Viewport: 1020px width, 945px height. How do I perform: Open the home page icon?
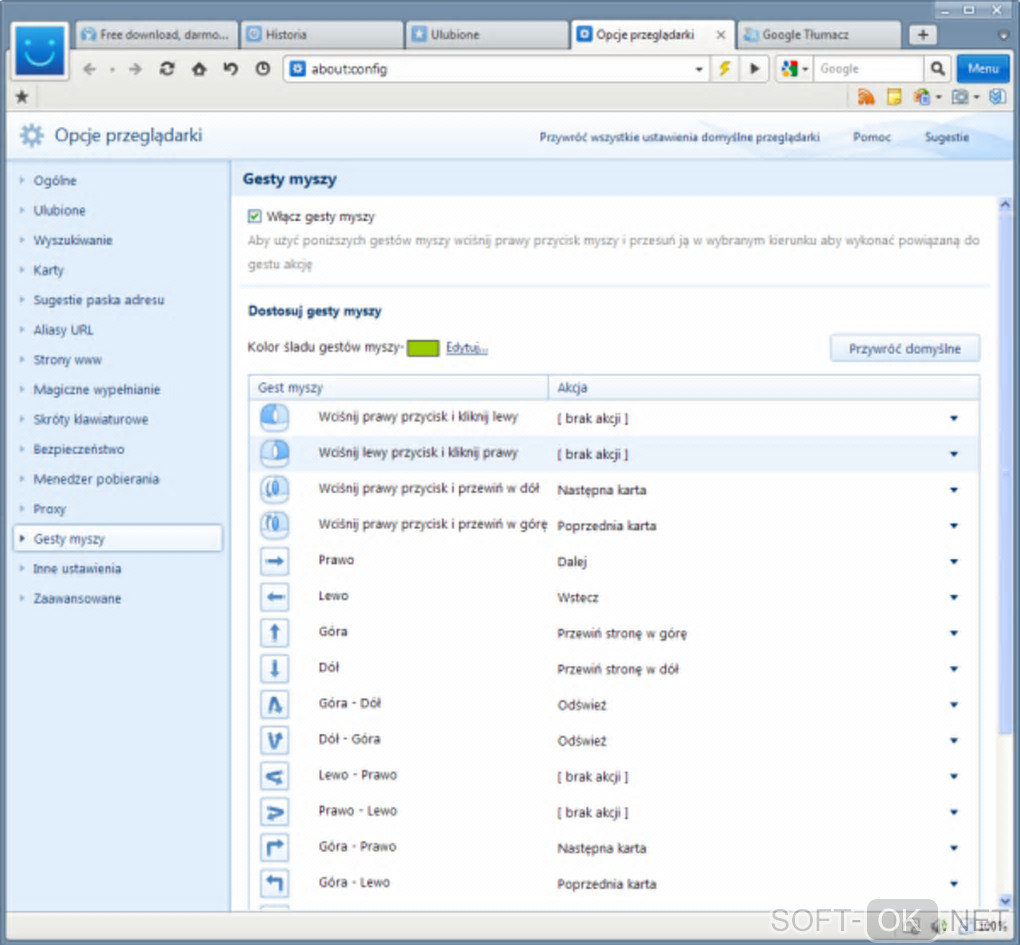click(x=199, y=69)
